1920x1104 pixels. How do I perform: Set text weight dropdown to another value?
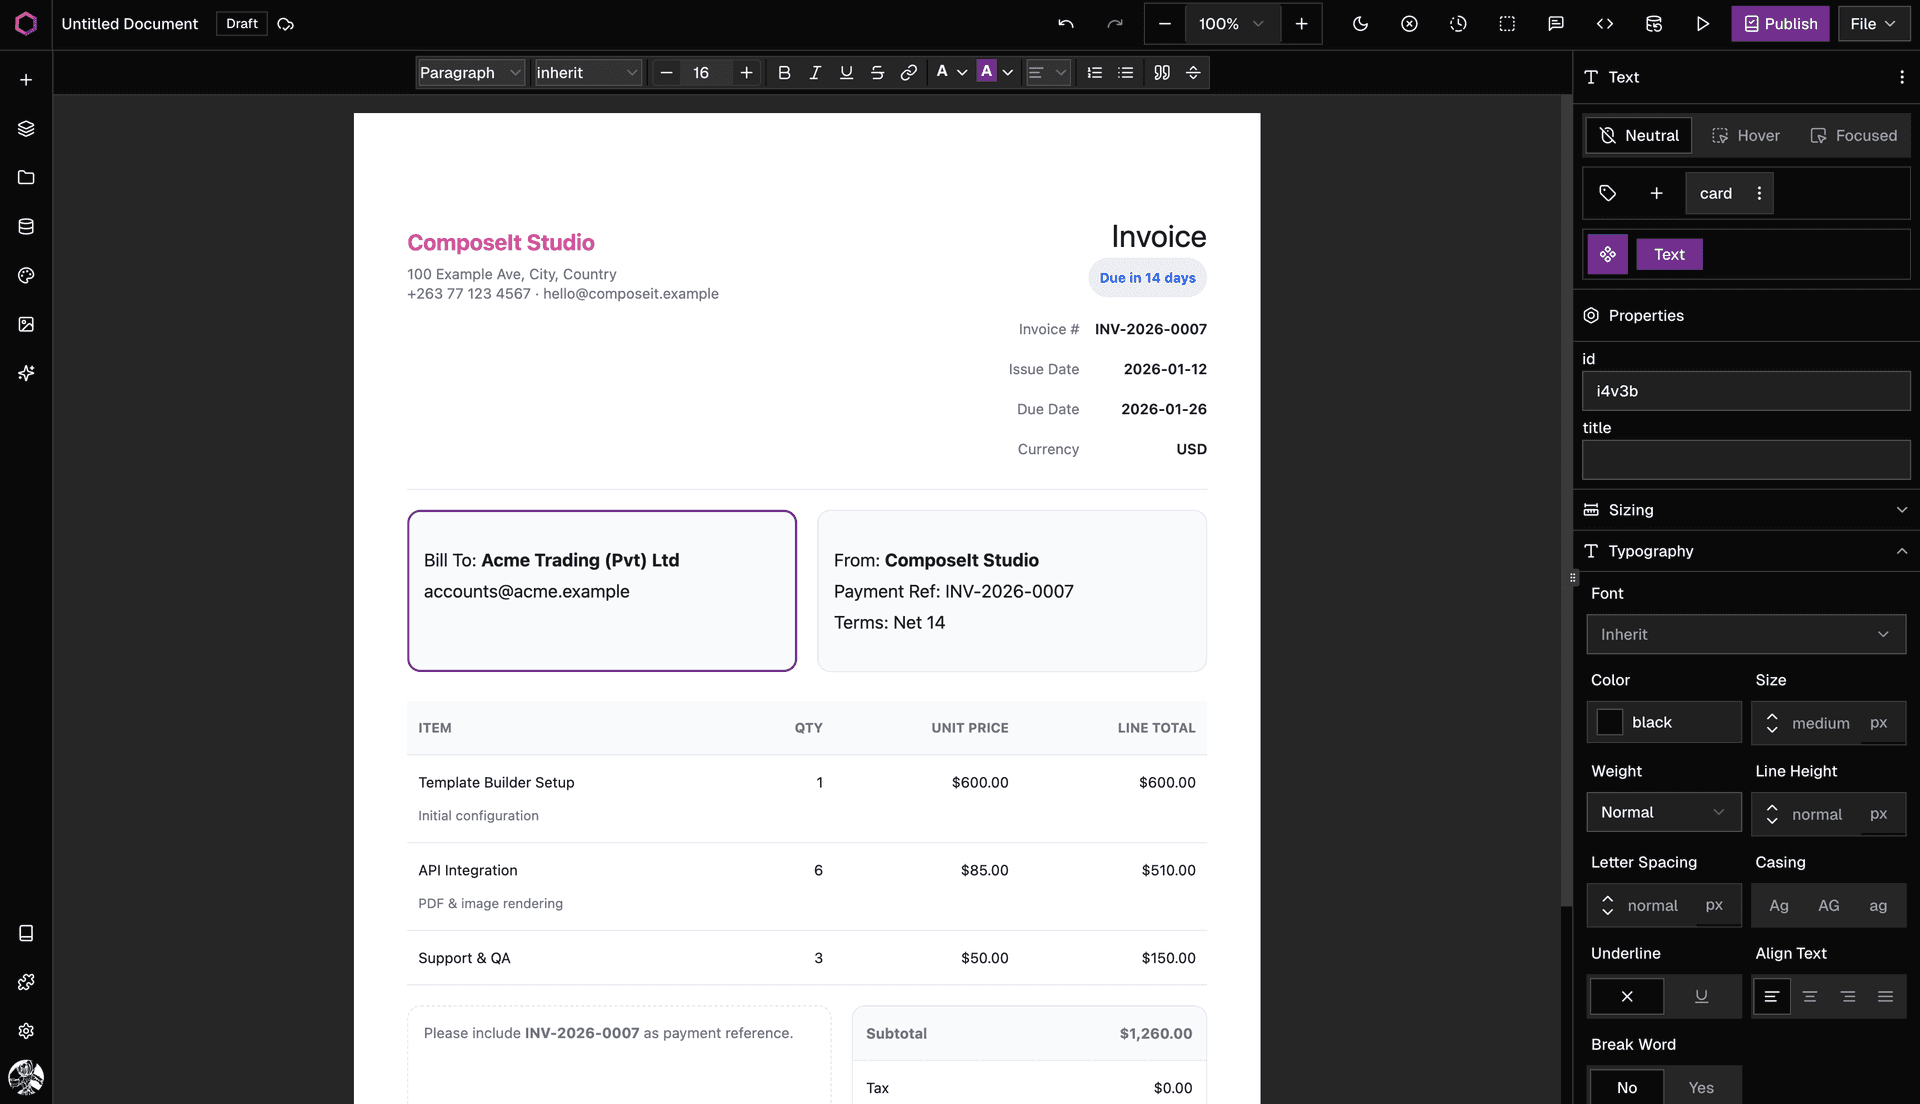(1663, 812)
